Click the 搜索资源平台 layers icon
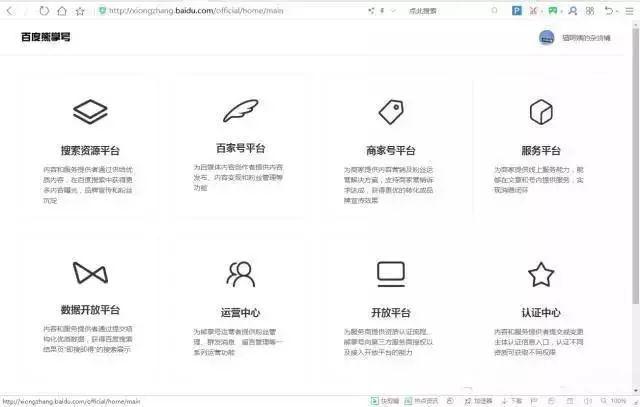 [90, 111]
